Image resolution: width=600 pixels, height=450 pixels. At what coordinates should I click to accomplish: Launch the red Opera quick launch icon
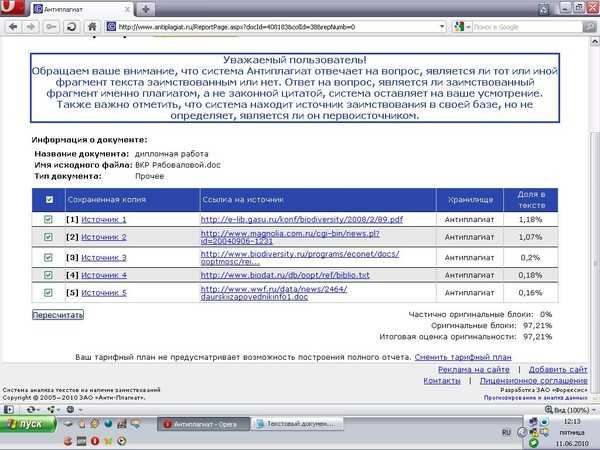[95, 441]
